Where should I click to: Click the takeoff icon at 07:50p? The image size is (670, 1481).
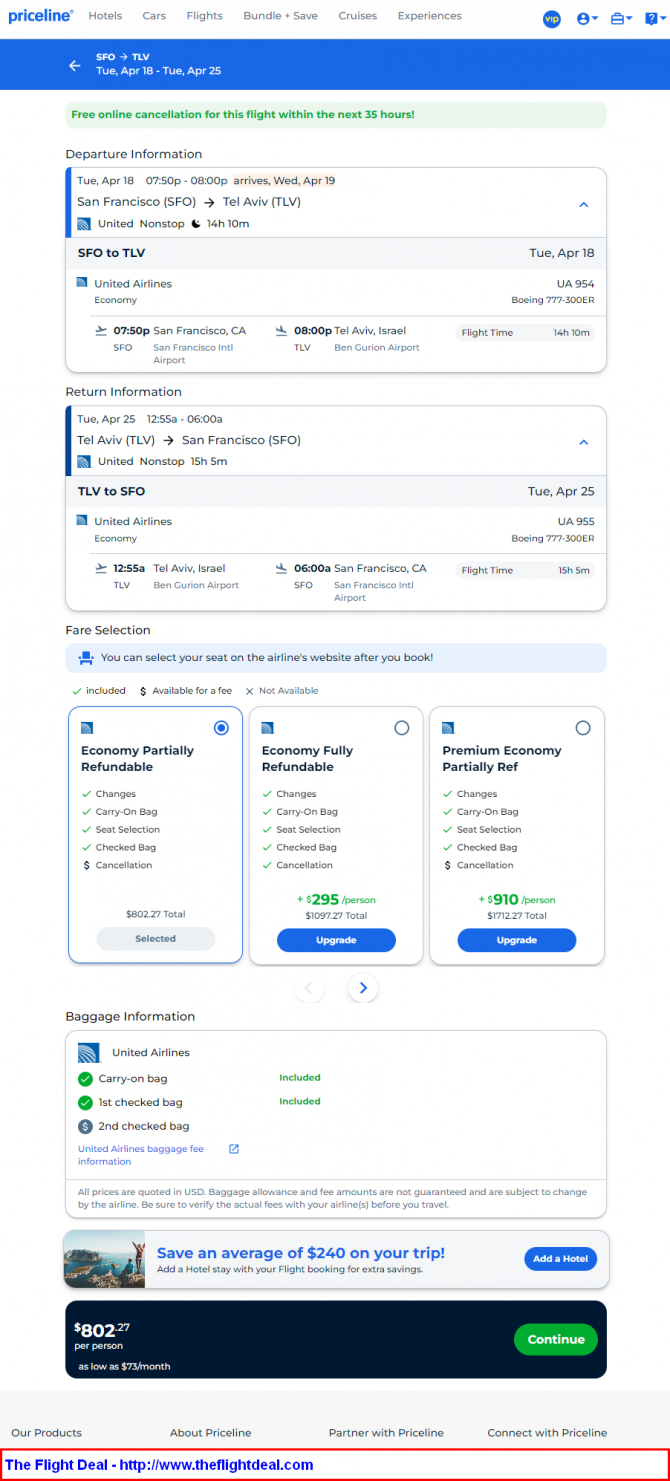(100, 330)
